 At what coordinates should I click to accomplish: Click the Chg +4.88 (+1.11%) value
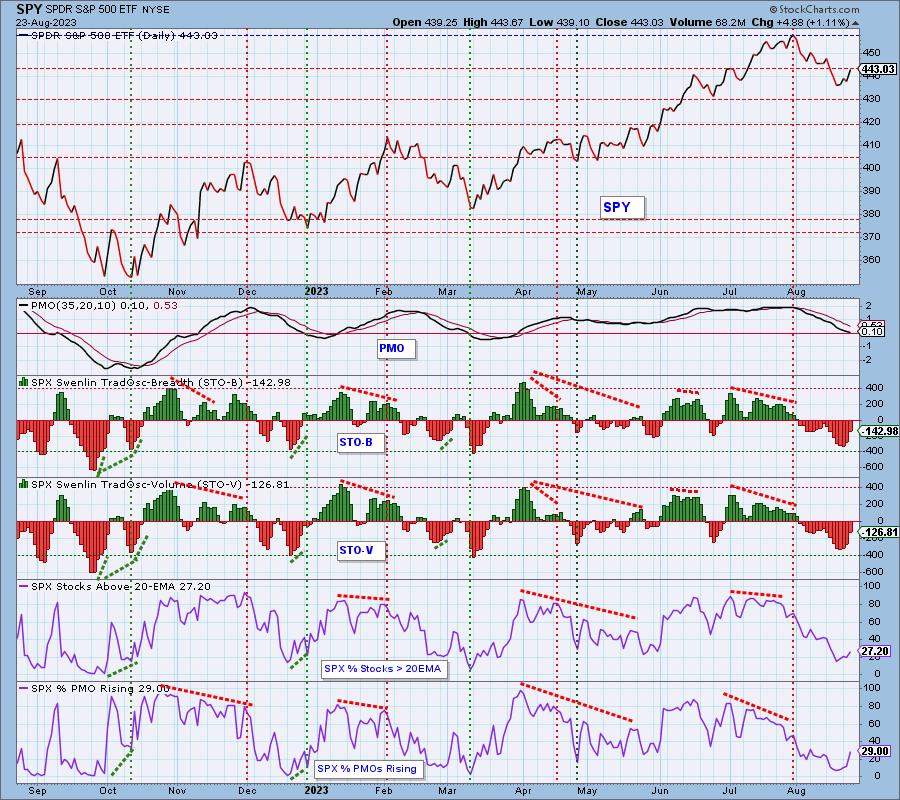click(800, 22)
